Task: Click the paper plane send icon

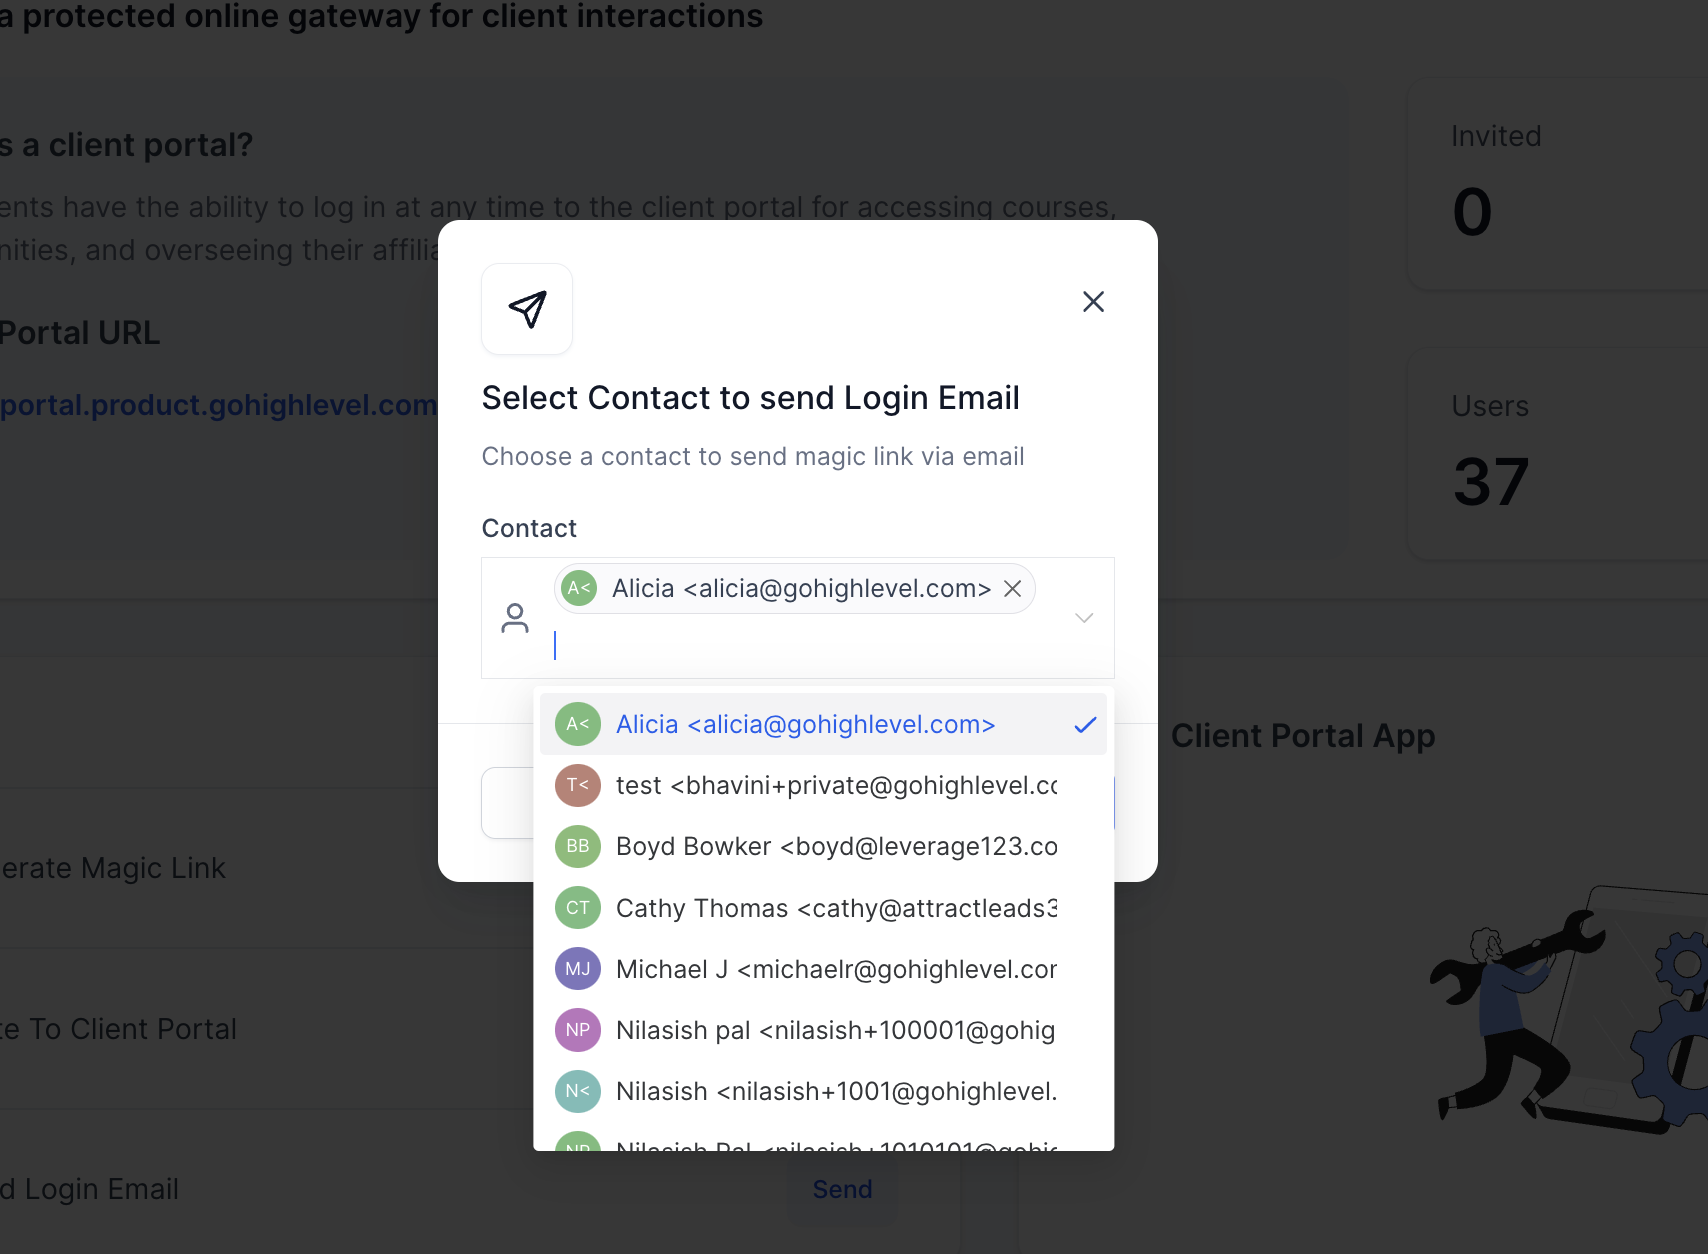Action: tap(527, 309)
